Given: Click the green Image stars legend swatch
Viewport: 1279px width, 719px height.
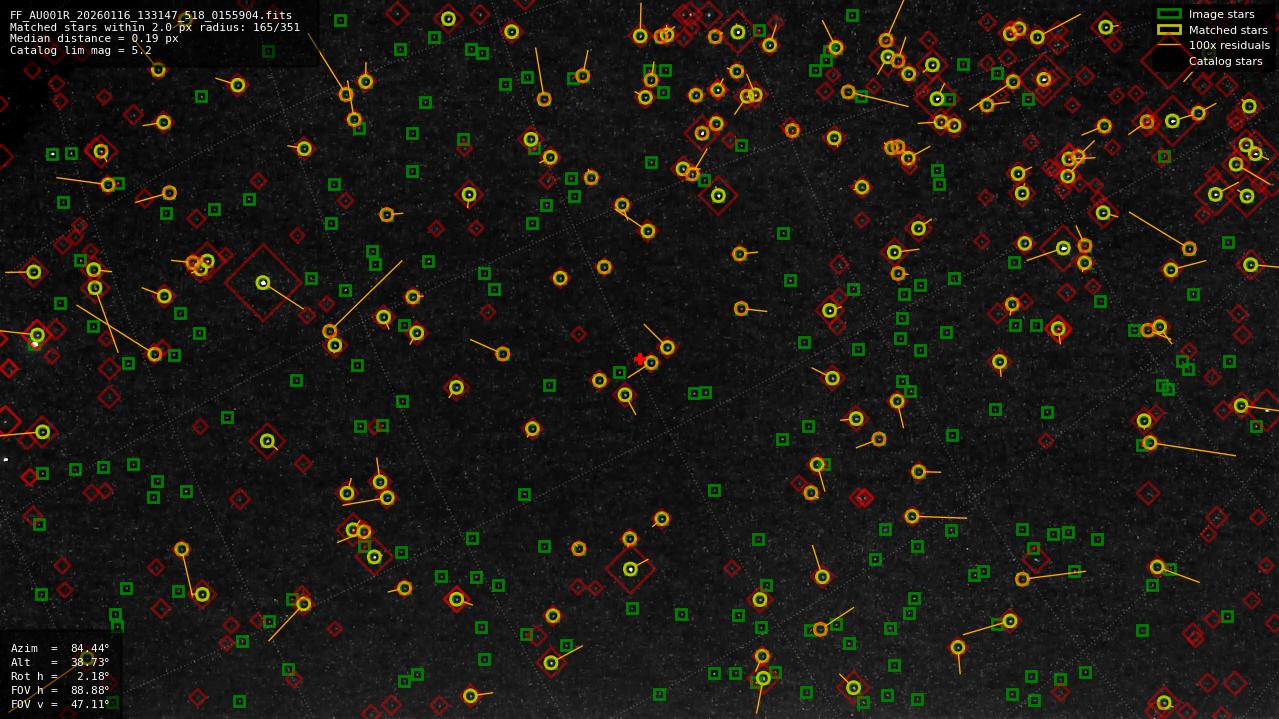Looking at the screenshot, I should pos(1169,14).
